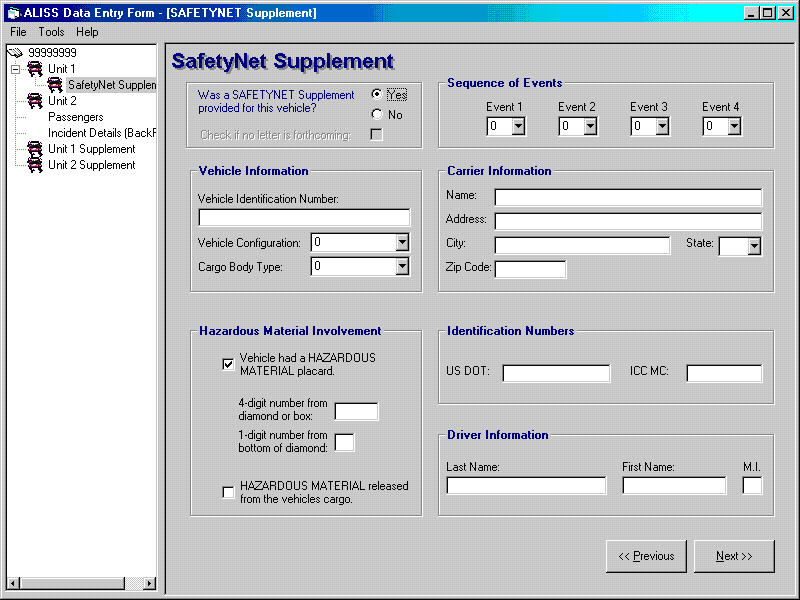The image size is (800, 600).
Task: Select No for SAFETYNET Supplement provided
Action: pos(377,114)
